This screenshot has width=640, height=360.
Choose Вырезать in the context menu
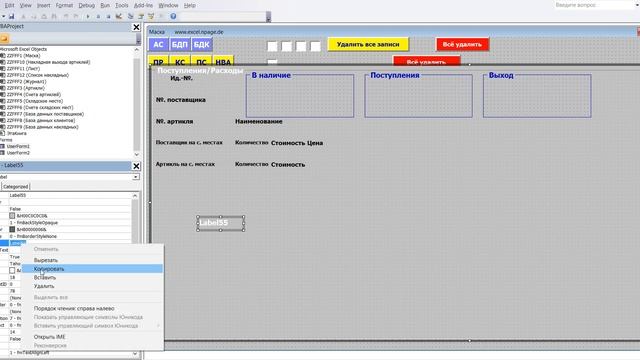92,260
